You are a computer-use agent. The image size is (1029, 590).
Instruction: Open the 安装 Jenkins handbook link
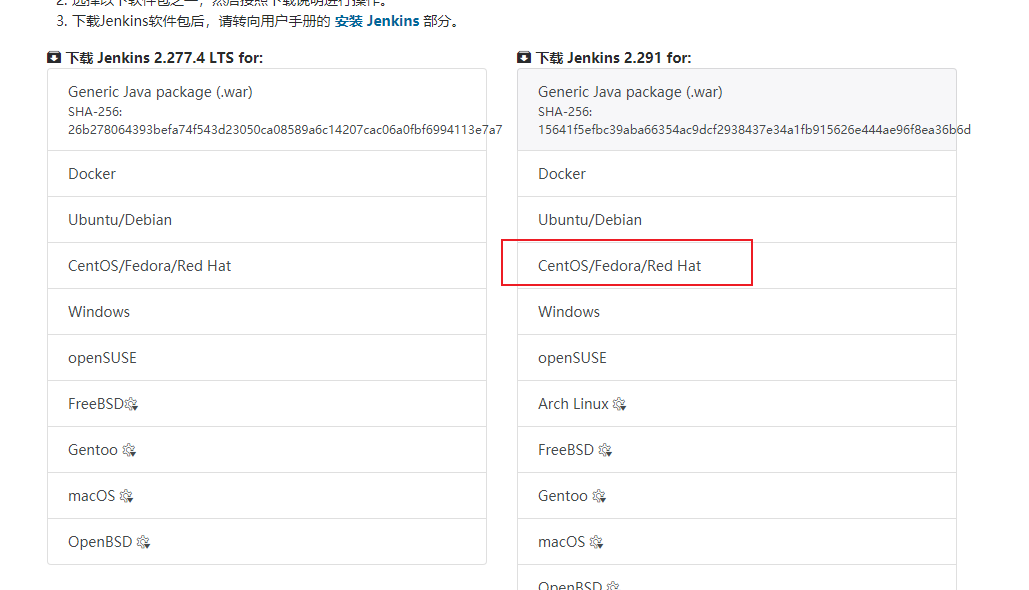point(372,21)
